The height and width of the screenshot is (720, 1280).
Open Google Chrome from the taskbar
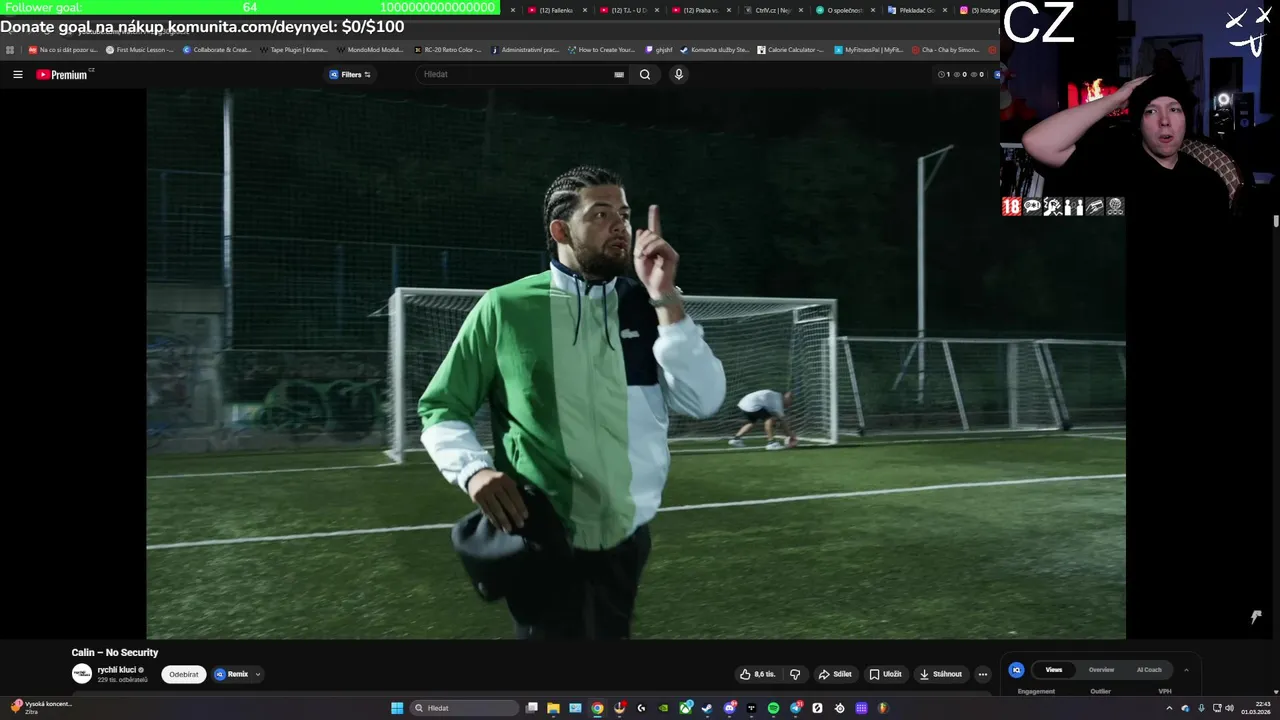coord(597,708)
